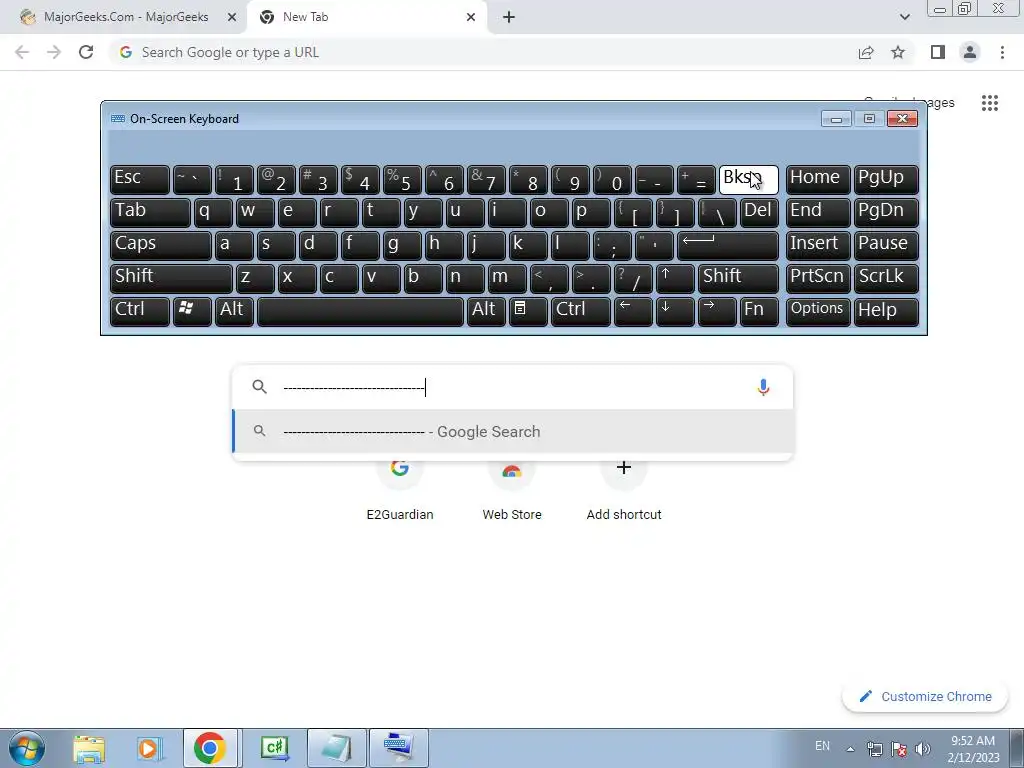This screenshot has height=768, width=1024.
Task: Click the PgUp key
Action: (x=886, y=179)
